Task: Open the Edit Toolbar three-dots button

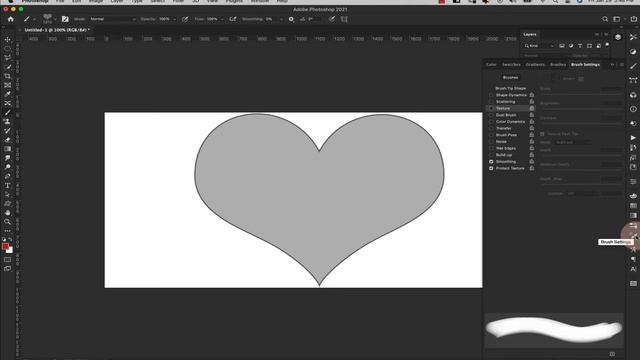Action: point(7,231)
